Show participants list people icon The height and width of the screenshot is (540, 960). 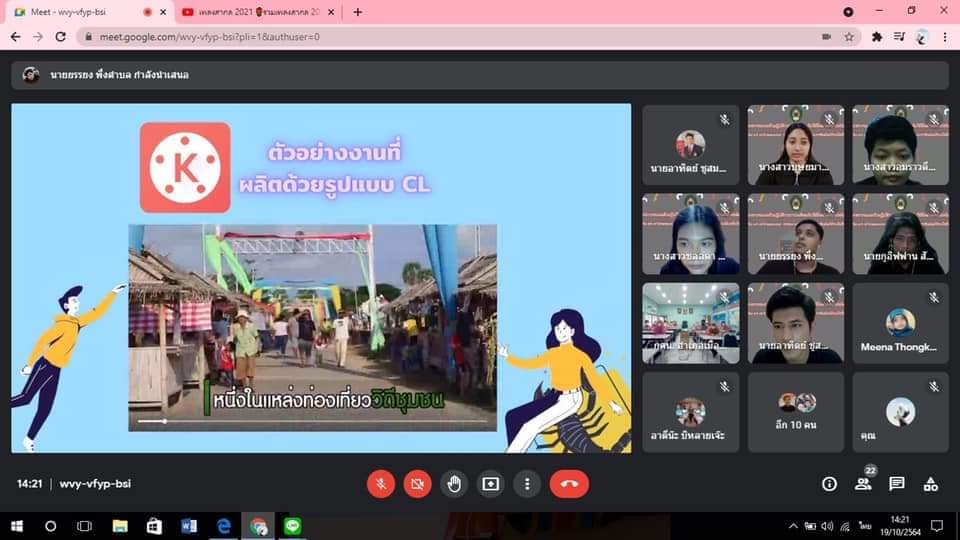pyautogui.click(x=863, y=484)
